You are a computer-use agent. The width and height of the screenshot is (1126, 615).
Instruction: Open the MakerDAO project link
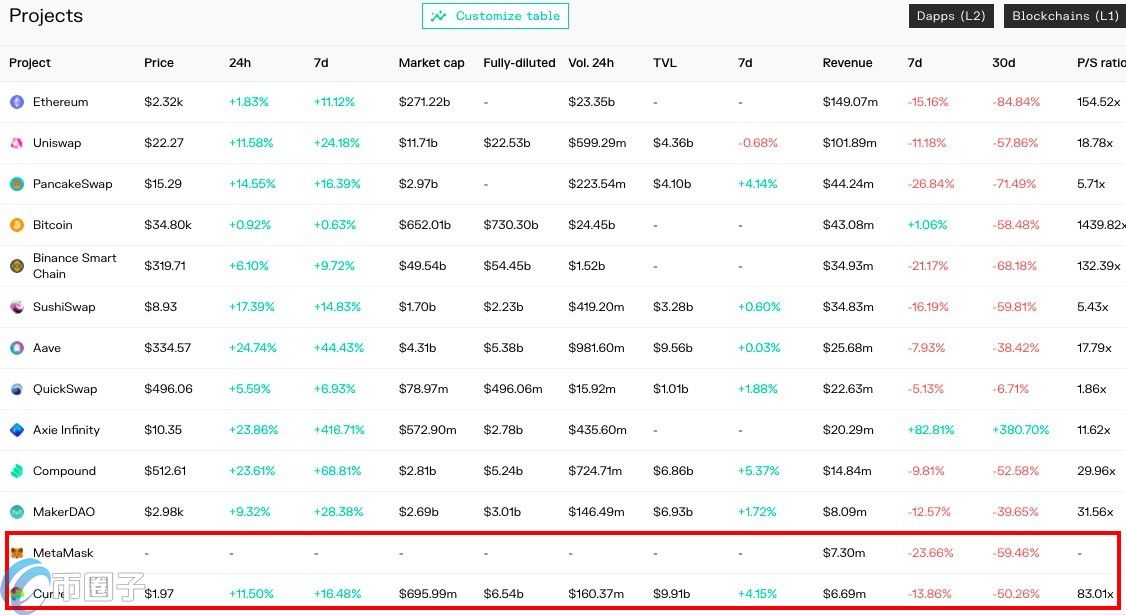tap(64, 512)
